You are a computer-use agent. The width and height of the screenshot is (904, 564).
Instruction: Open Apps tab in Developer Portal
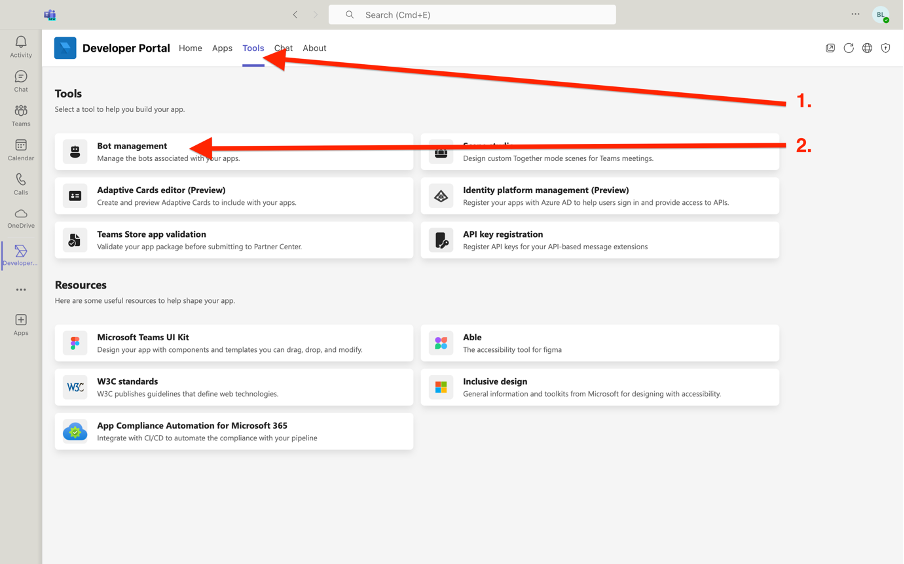222,48
